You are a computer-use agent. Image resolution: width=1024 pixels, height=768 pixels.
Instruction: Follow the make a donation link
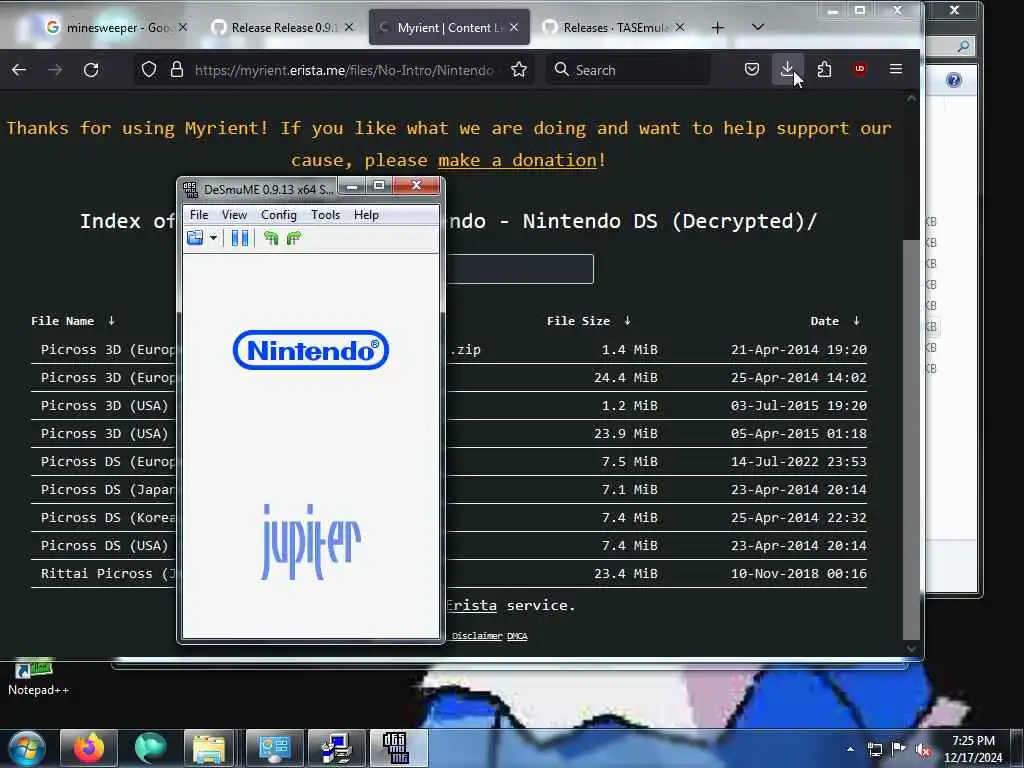click(x=517, y=160)
